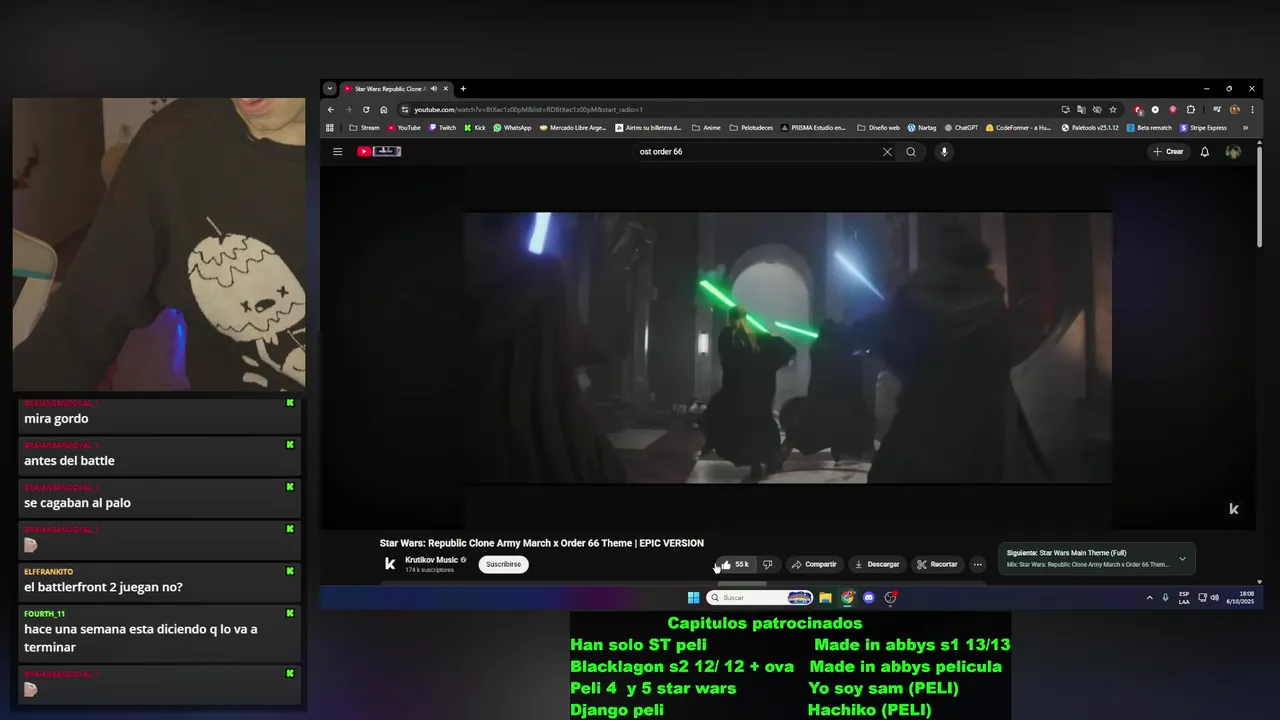Viewport: 1280px width, 720px height.
Task: Select chat message 'se cagaban al palo'
Action: 77,503
